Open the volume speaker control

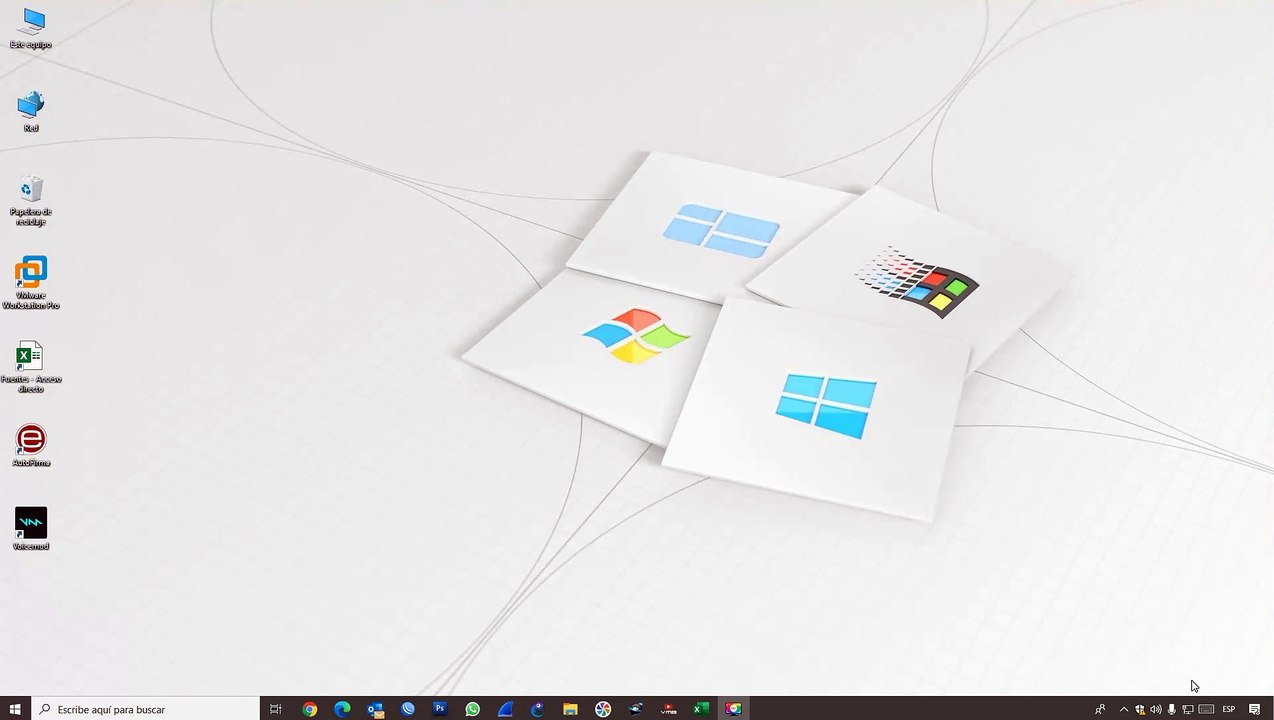(x=1155, y=709)
